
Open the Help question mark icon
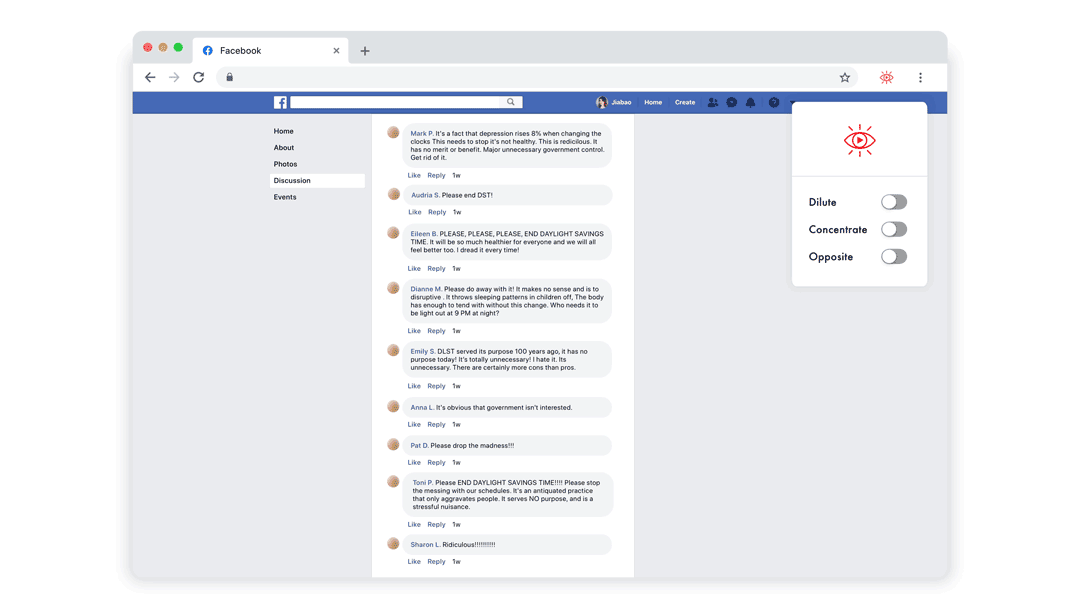771,102
